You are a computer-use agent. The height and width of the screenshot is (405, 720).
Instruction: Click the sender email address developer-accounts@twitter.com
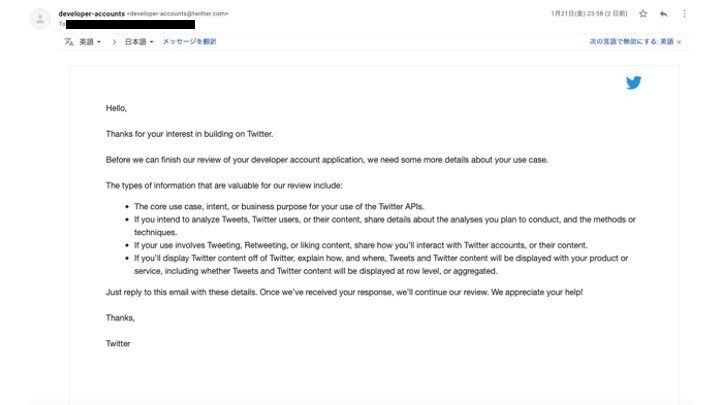177,14
